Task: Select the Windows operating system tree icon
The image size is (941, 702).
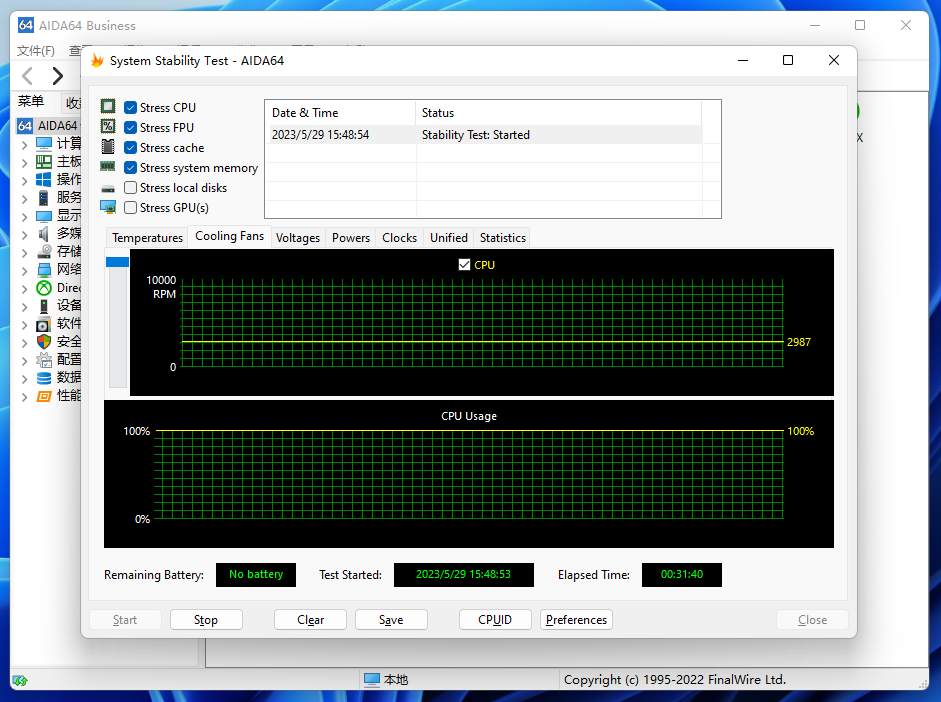Action: (44, 179)
